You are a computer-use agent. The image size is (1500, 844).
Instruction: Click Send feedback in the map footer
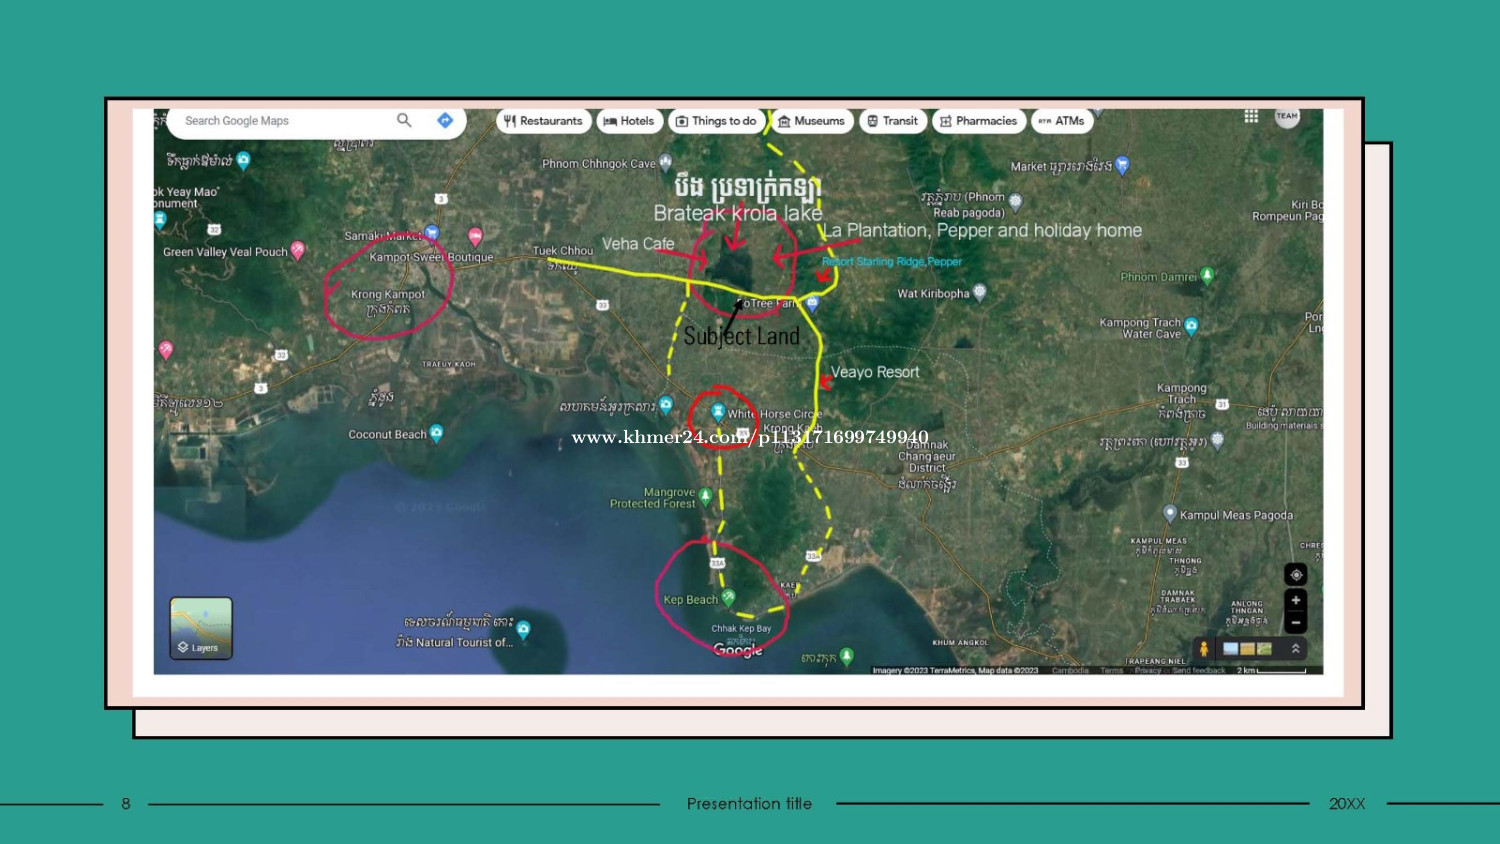1198,670
